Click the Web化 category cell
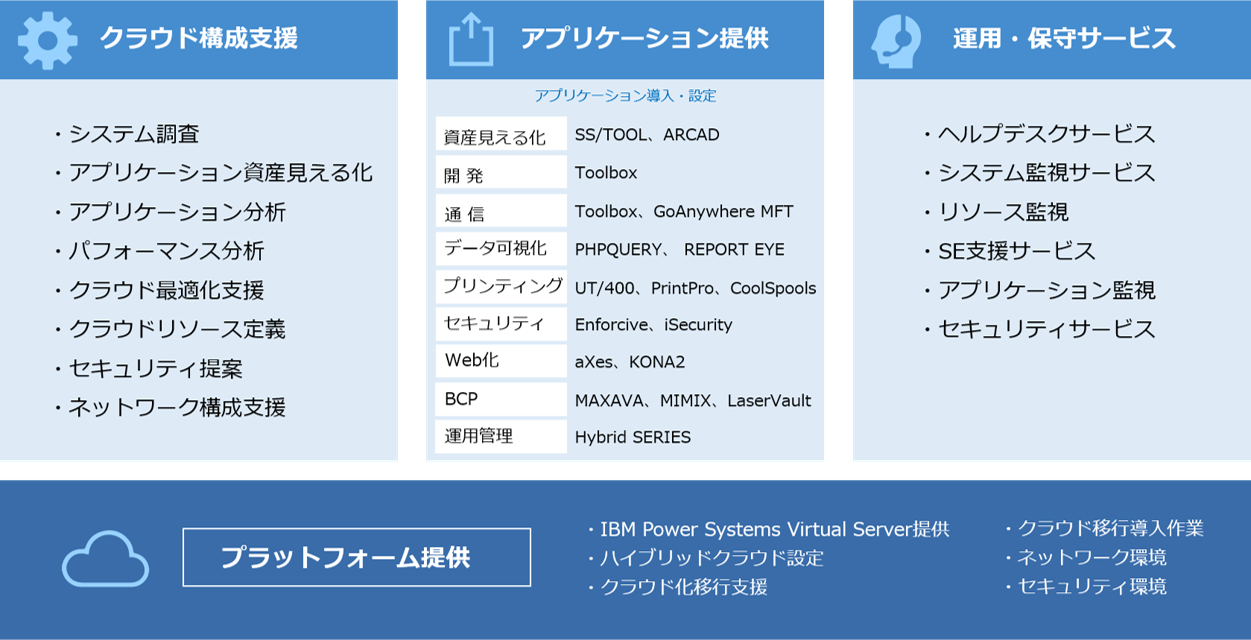 pos(501,361)
